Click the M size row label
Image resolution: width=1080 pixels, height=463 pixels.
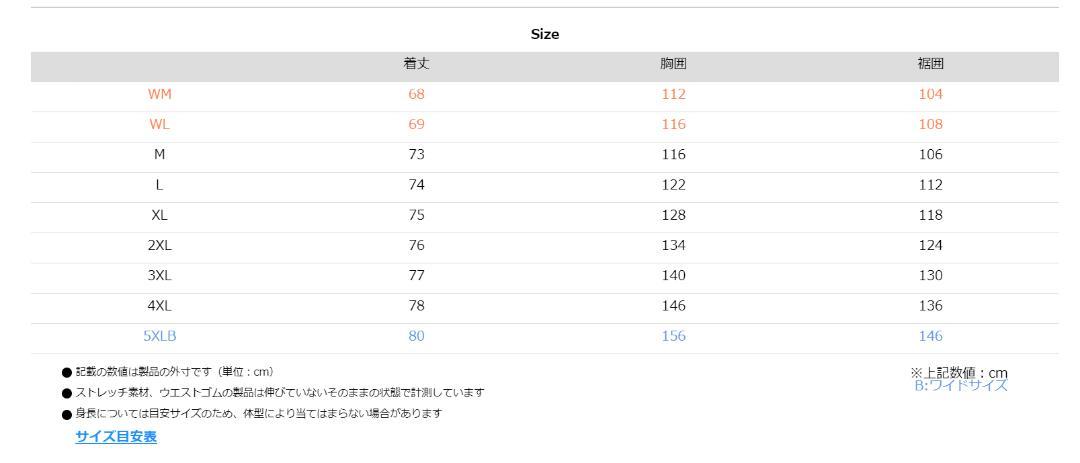pos(159,155)
